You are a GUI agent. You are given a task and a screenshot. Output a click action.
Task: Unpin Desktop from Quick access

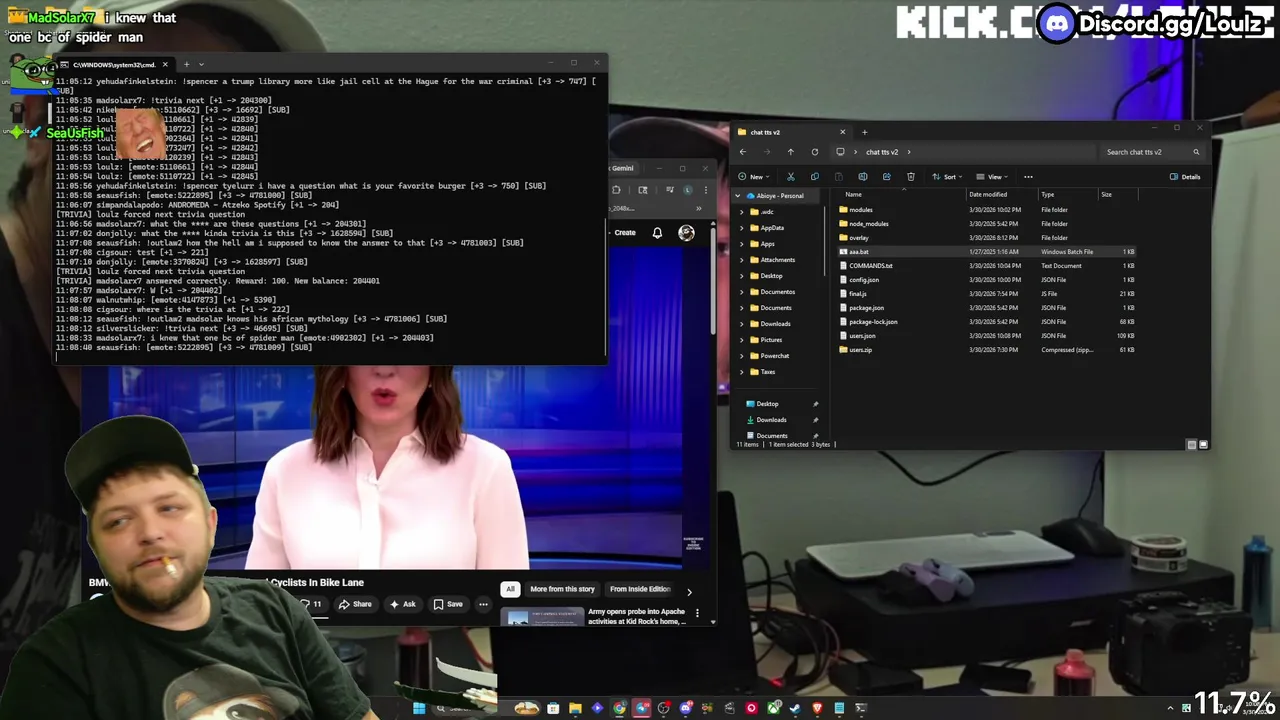(815, 404)
